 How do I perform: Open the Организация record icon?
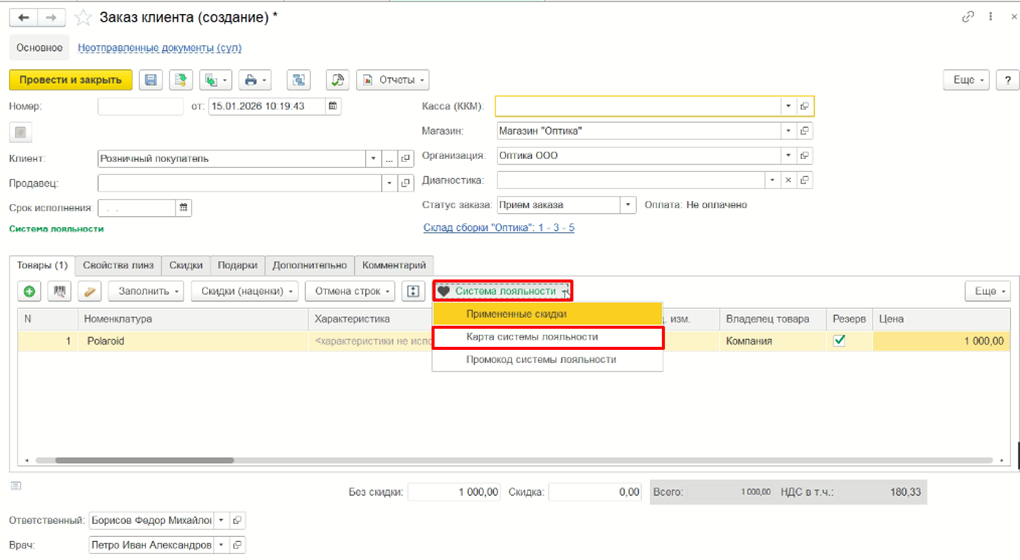pyautogui.click(x=805, y=155)
